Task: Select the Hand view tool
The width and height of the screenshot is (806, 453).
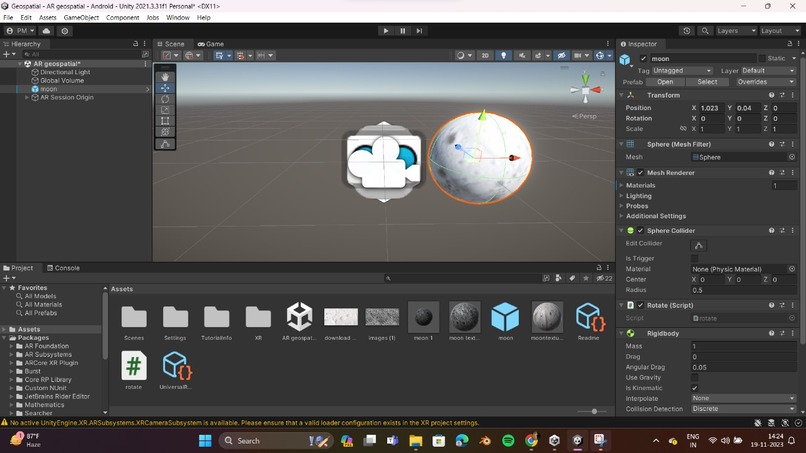Action: tap(165, 77)
